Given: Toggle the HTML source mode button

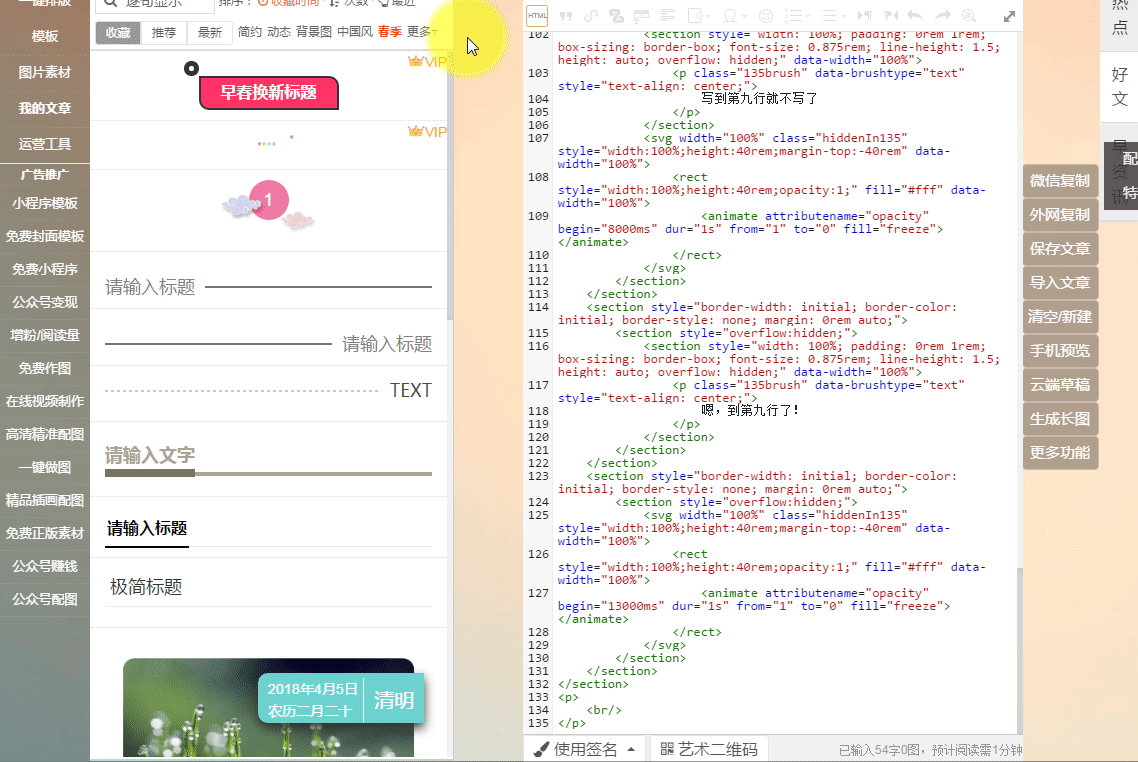Looking at the screenshot, I should 537,15.
